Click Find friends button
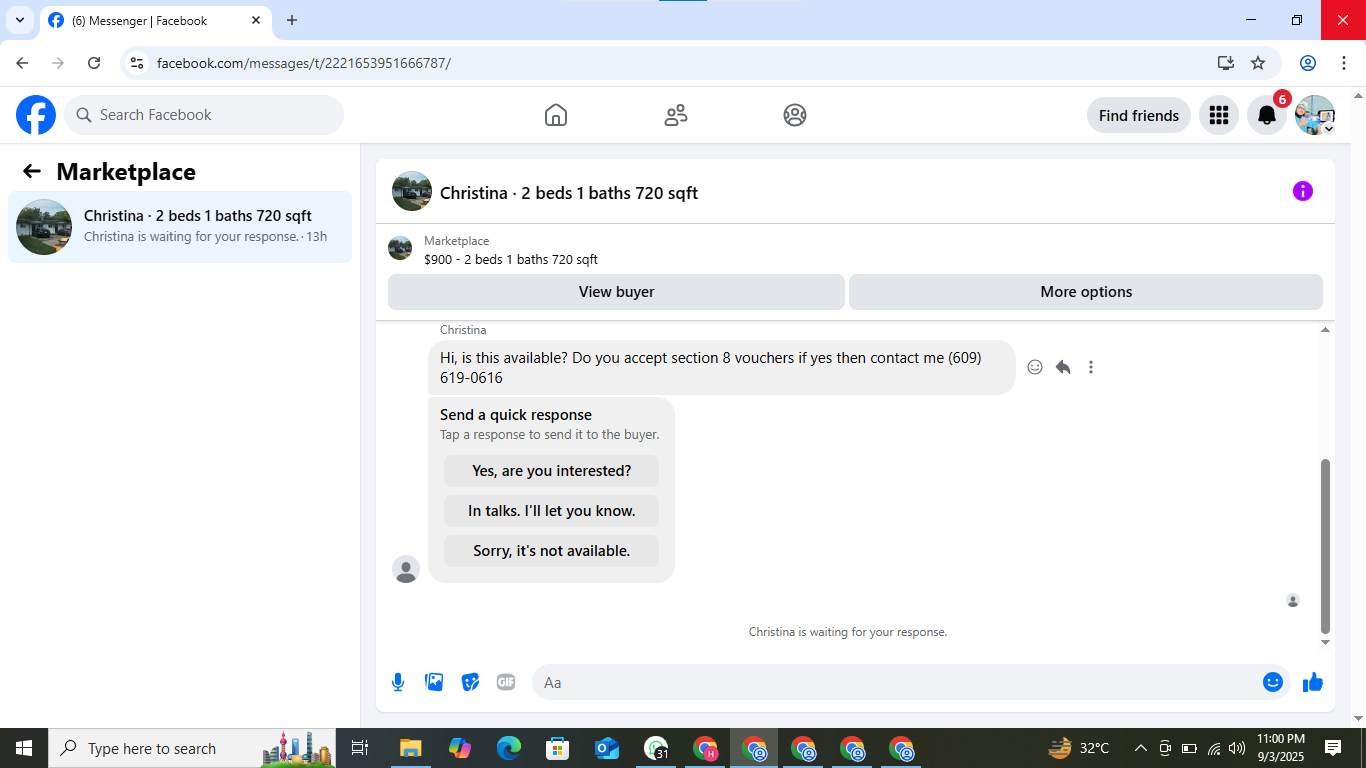 1139,115
